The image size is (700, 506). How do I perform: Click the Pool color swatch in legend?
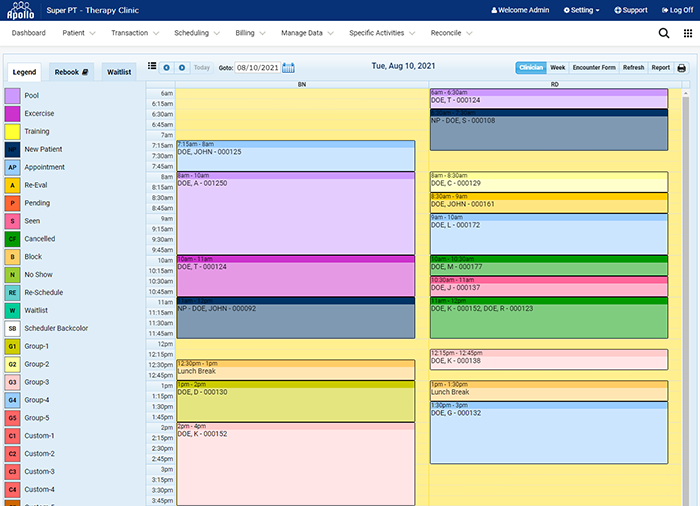[12, 96]
